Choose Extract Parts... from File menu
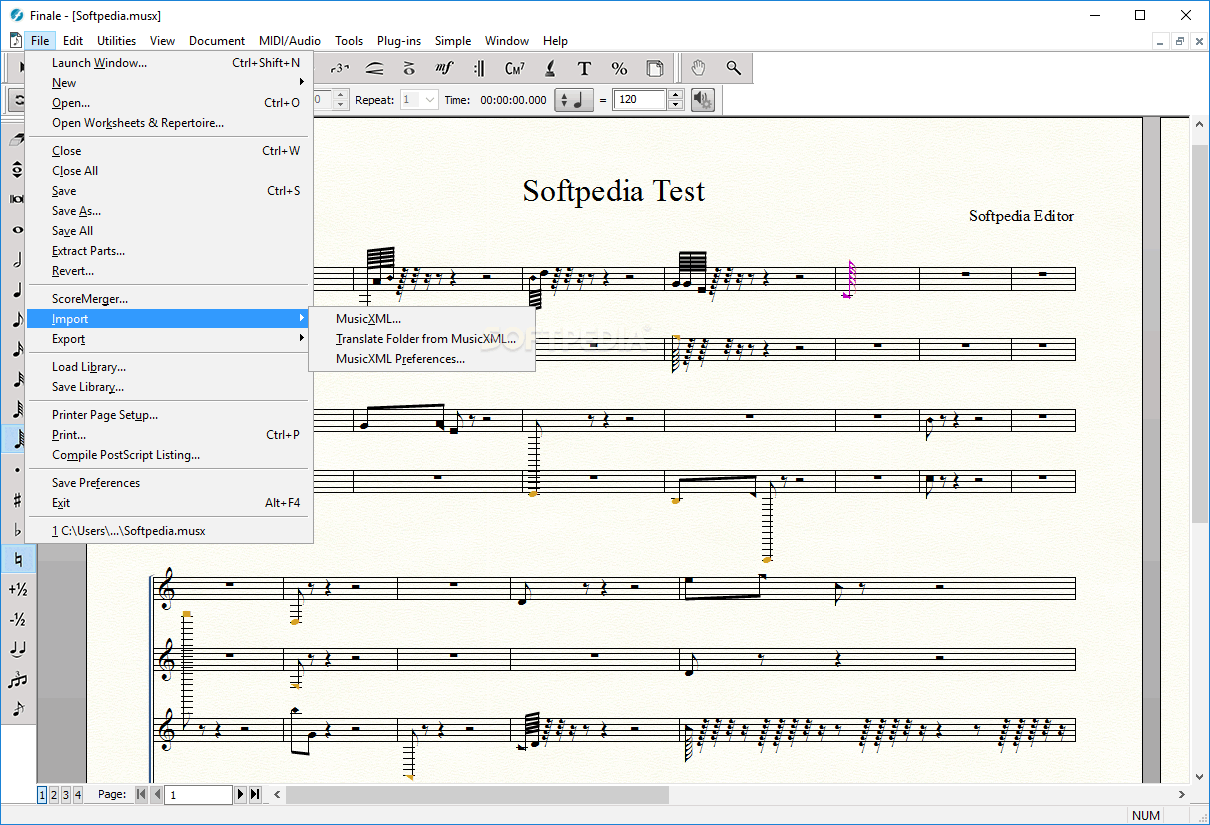Screen dimensions: 1210x825 tap(169, 251)
